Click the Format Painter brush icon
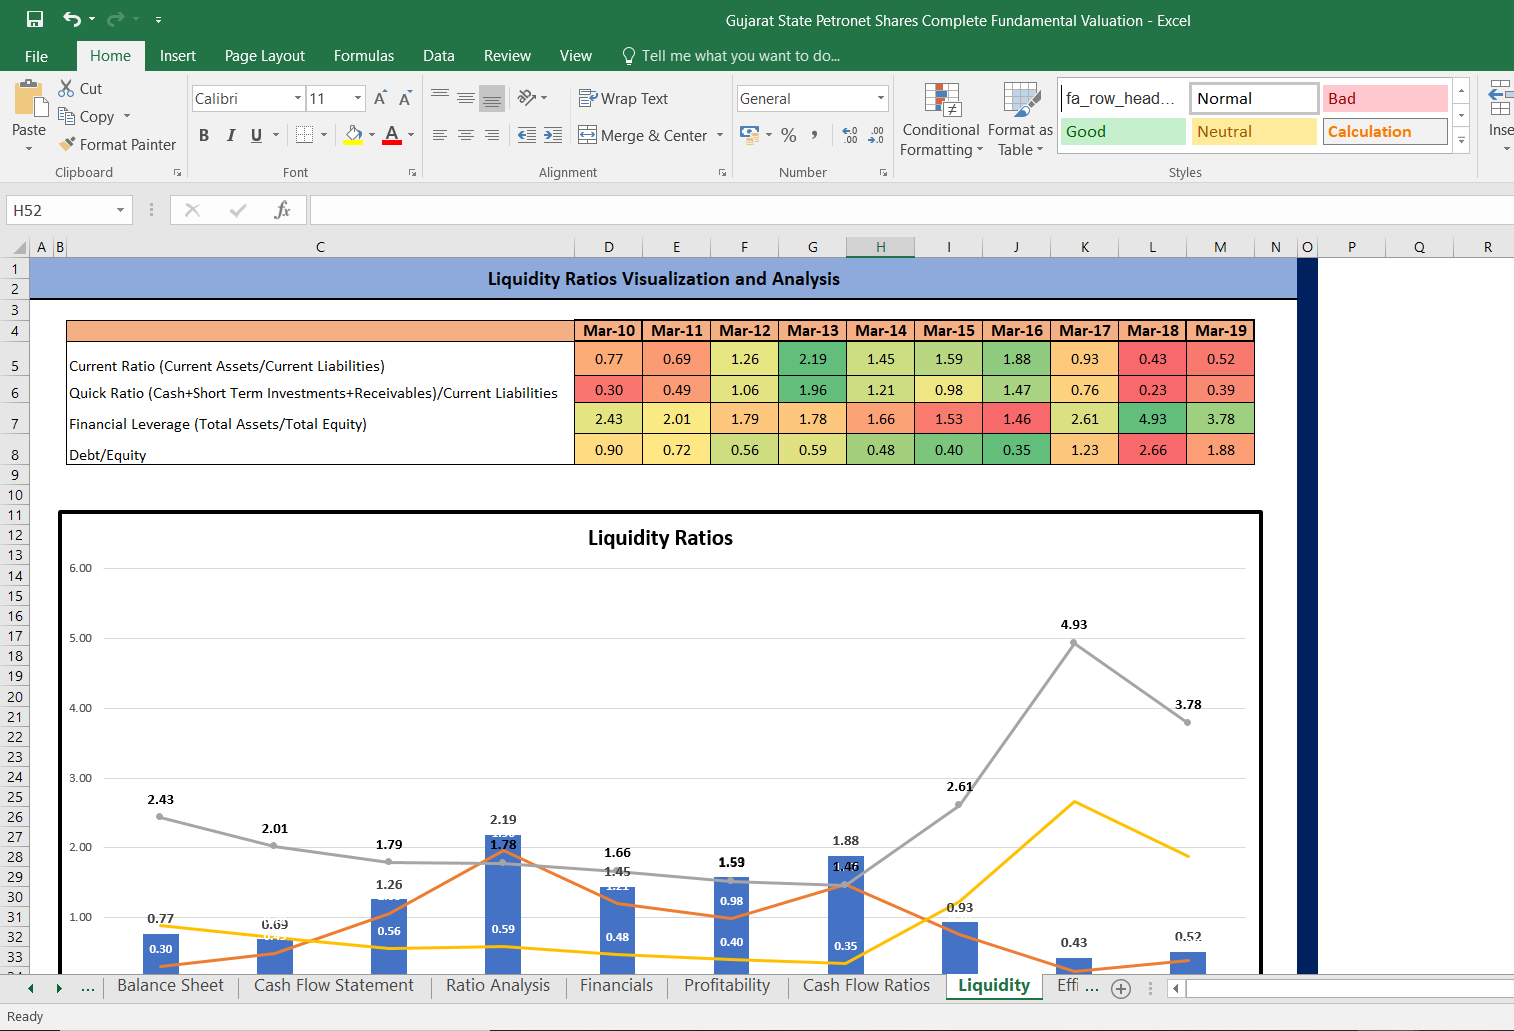Image resolution: width=1514 pixels, height=1031 pixels. [67, 144]
